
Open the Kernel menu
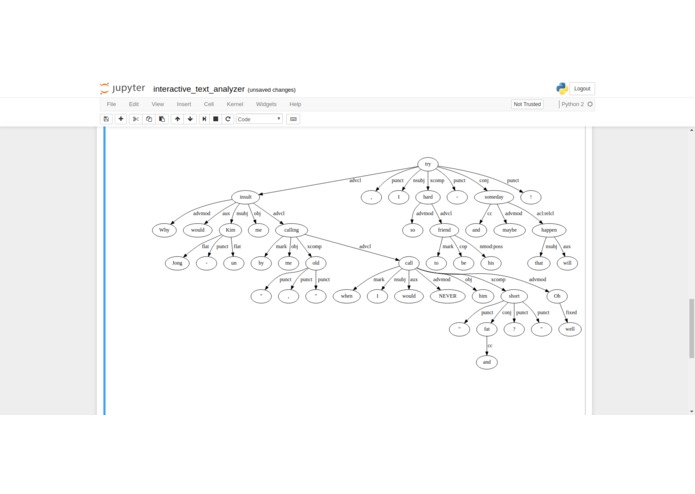click(235, 104)
